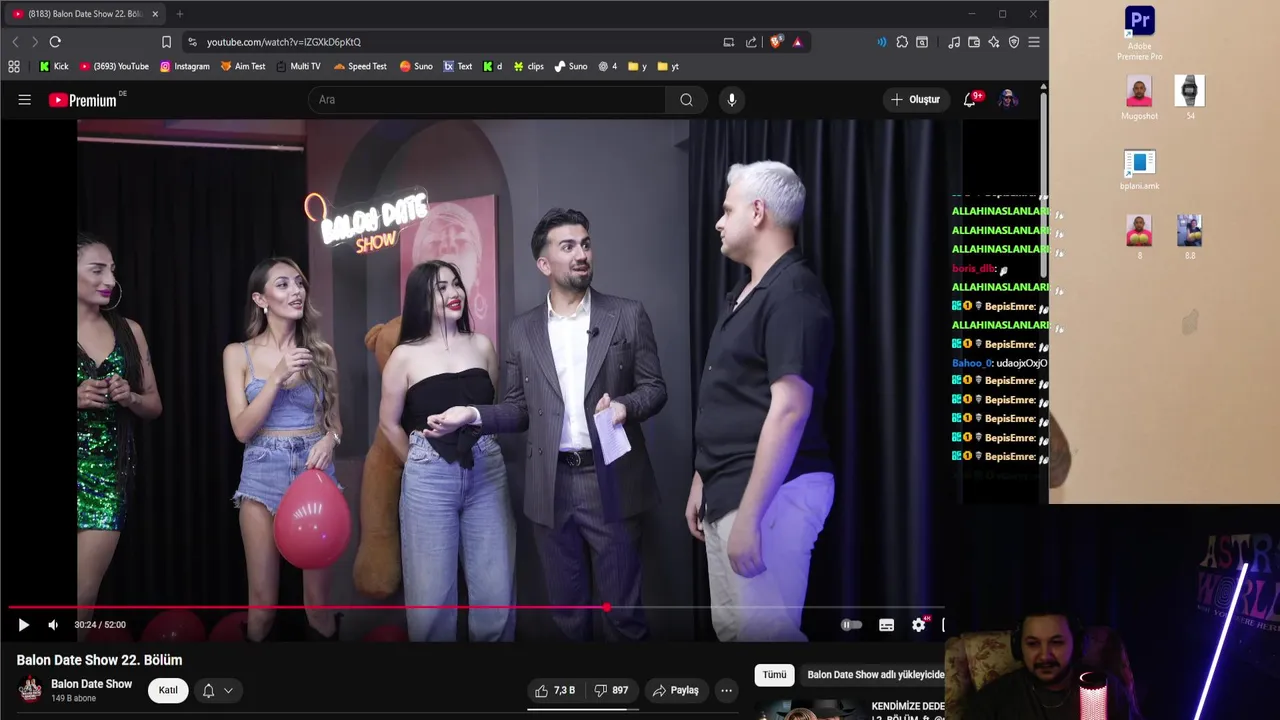The image size is (1280, 720).
Task: Go forward in the browser
Action: point(34,42)
